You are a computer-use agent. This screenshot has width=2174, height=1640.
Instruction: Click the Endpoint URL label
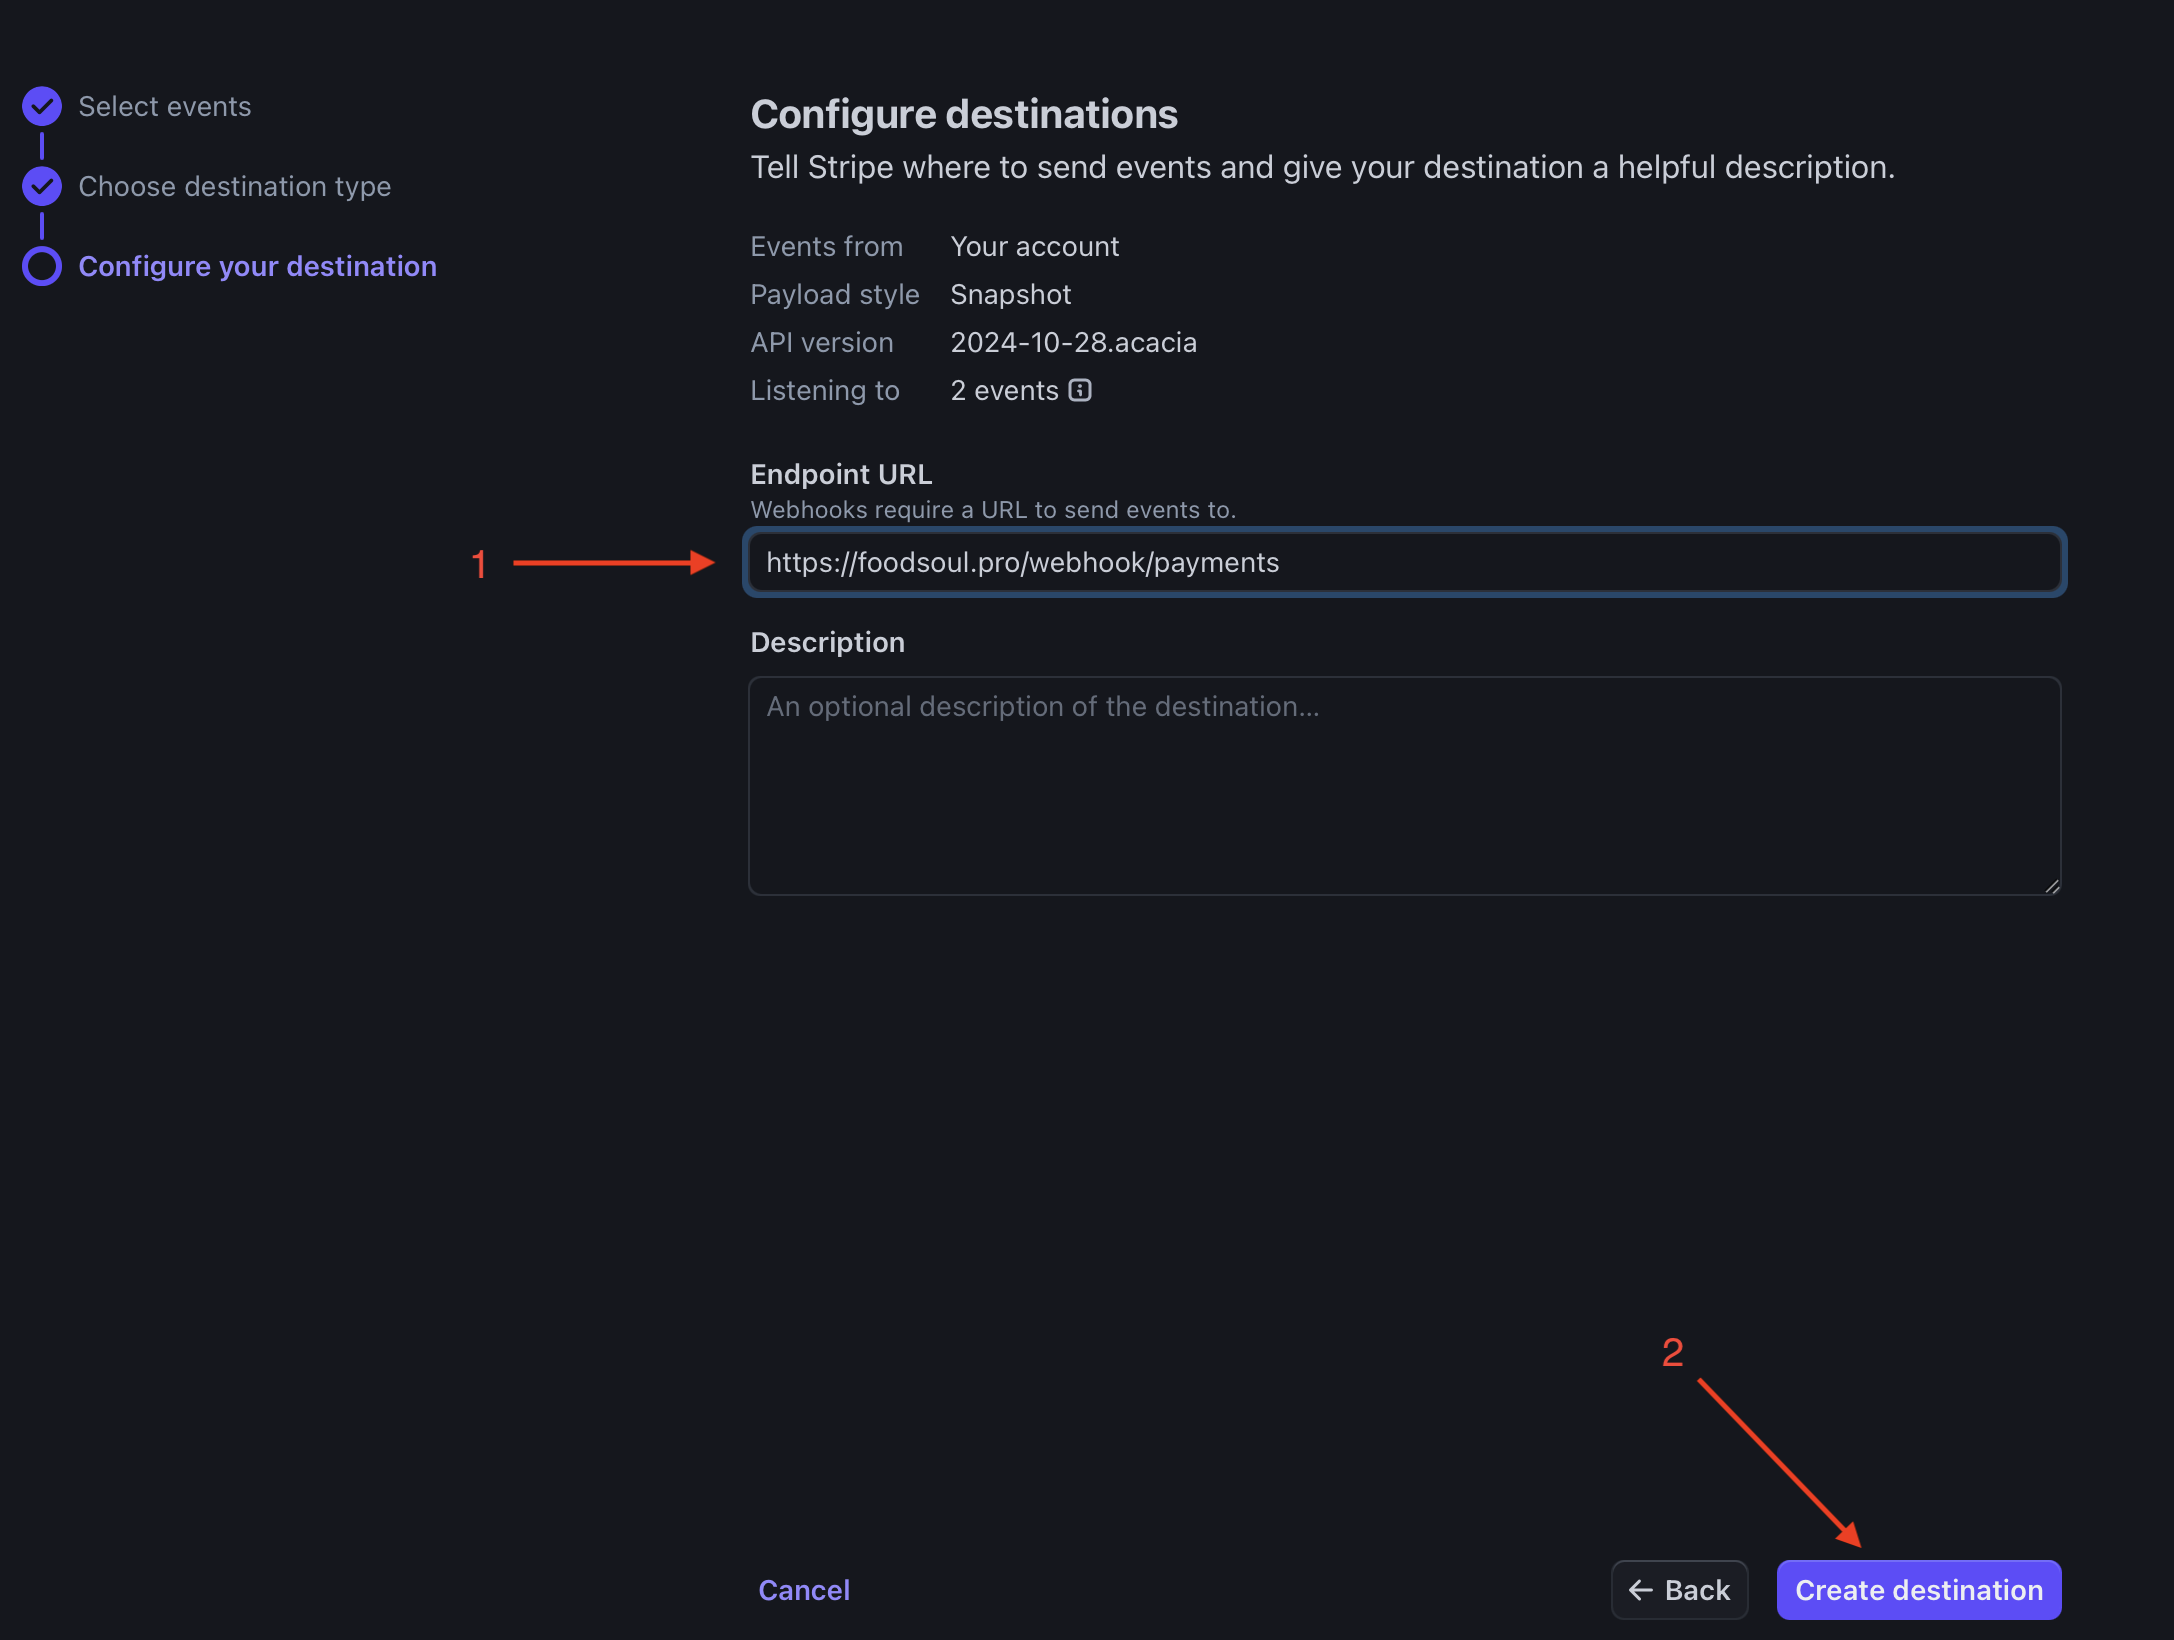[x=841, y=474]
